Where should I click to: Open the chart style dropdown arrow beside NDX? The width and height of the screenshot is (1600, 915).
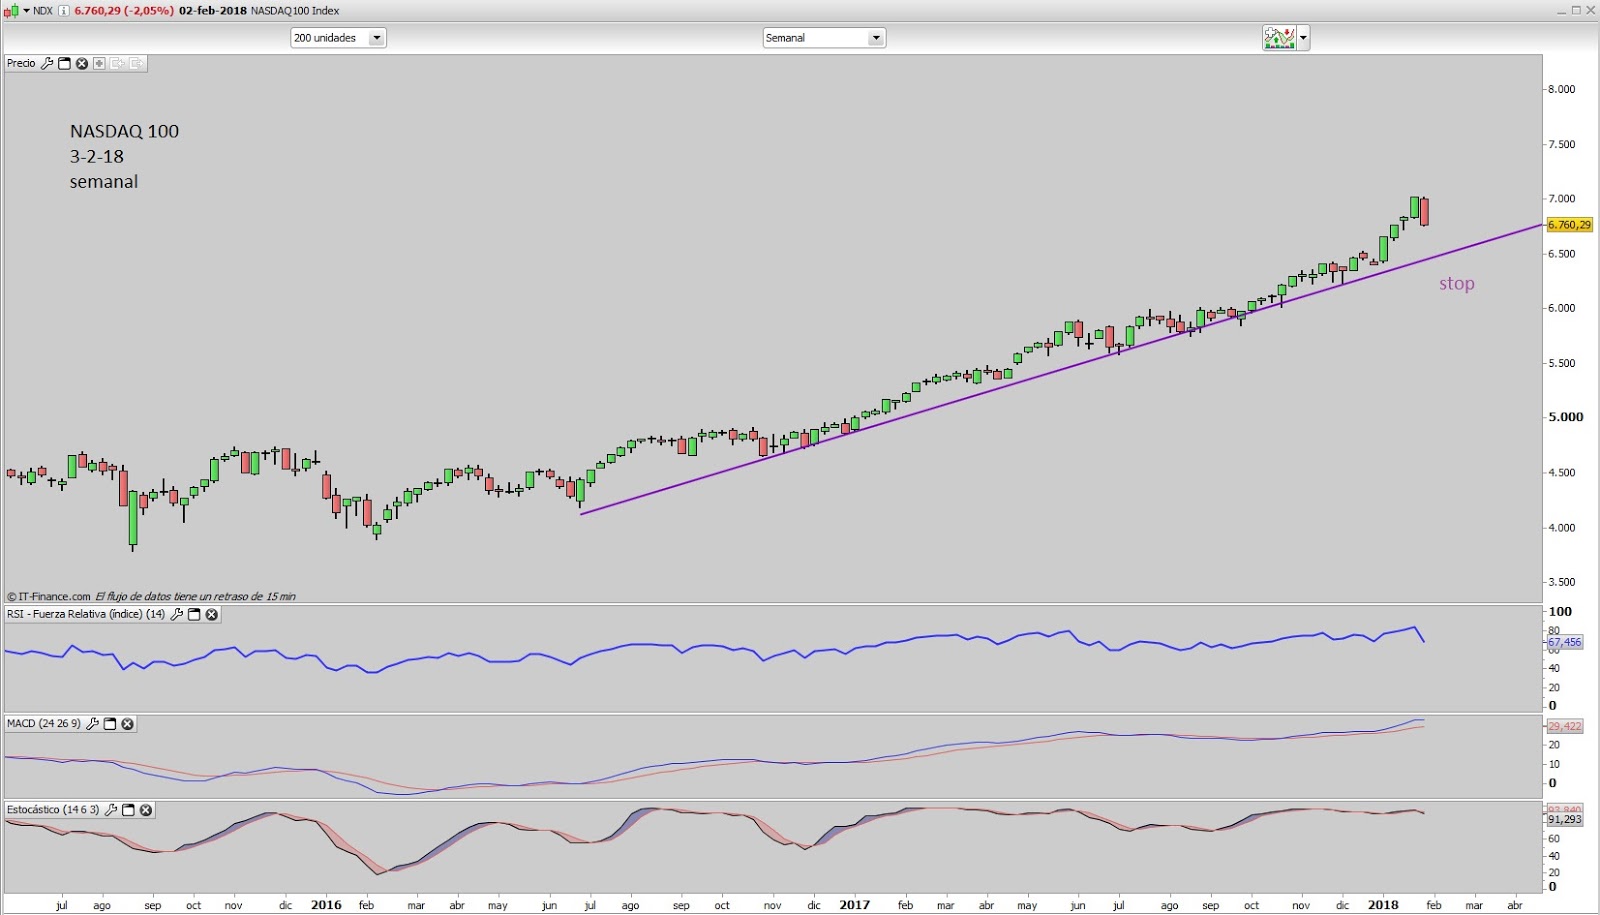pos(27,11)
